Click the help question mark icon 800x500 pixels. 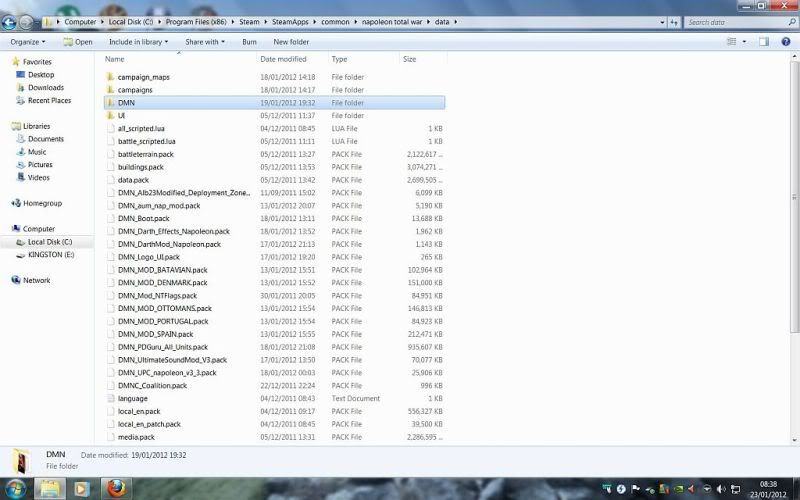click(785, 42)
